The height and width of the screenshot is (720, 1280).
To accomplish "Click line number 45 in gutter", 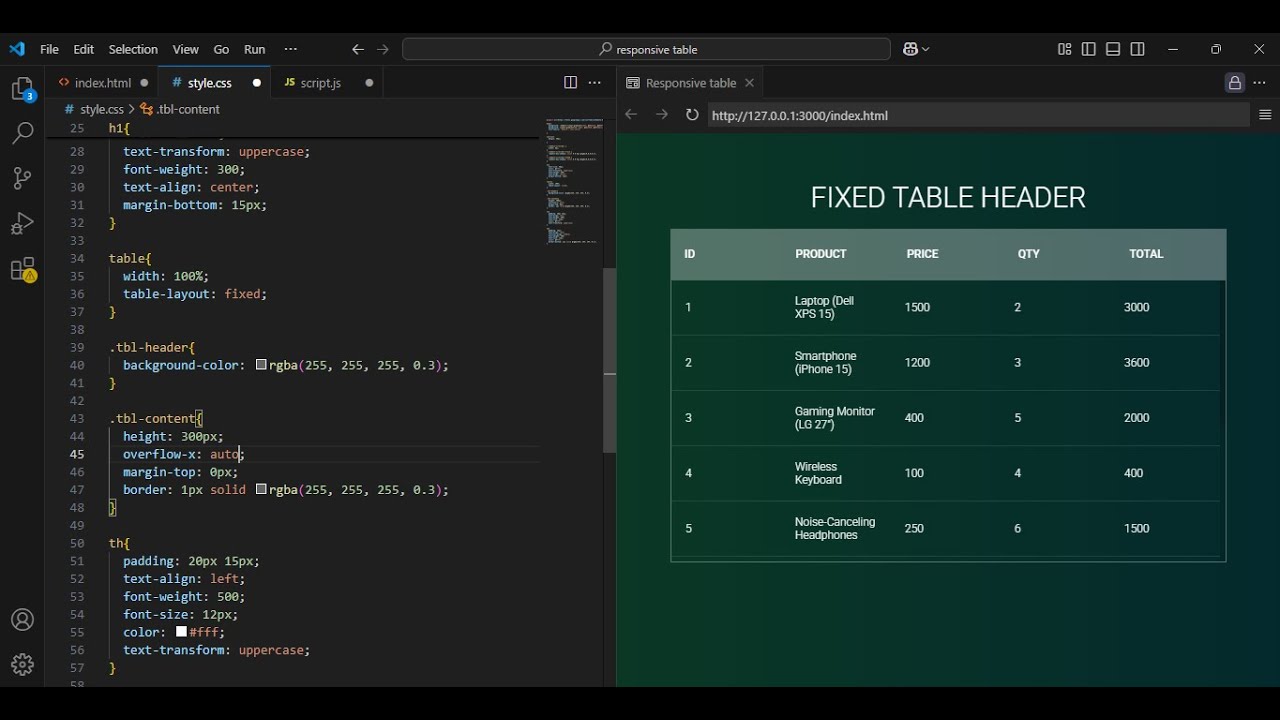I will point(77,454).
